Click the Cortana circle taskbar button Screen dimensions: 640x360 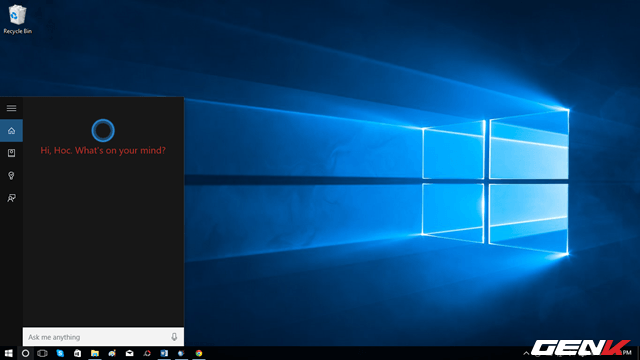pyautogui.click(x=25, y=353)
